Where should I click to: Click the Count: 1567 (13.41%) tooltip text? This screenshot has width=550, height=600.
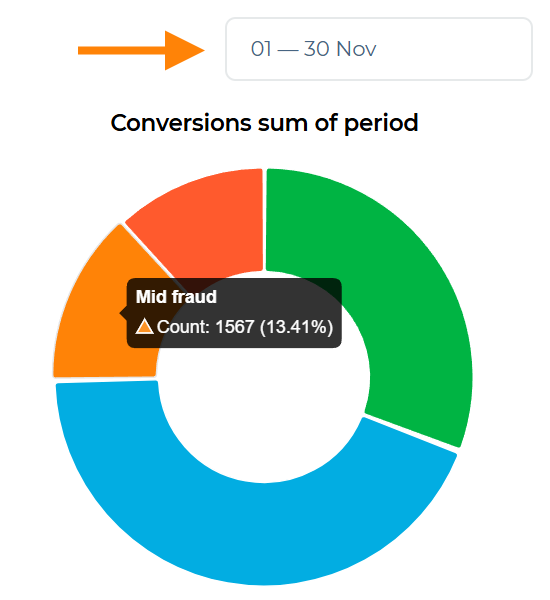[x=245, y=327]
